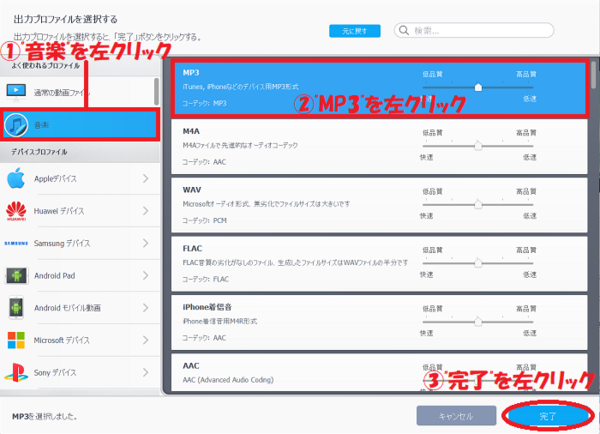Expand the Huawei デバイス chevron arrow
The width and height of the screenshot is (600, 434).
click(145, 211)
